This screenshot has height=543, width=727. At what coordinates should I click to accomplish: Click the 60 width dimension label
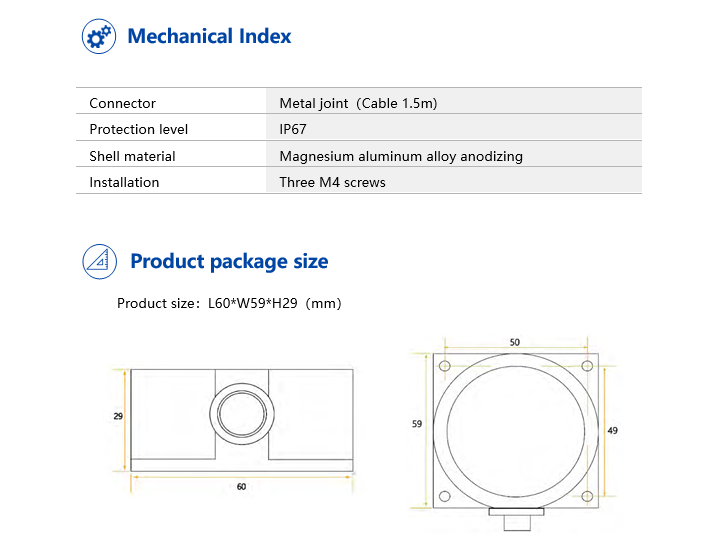pyautogui.click(x=241, y=487)
